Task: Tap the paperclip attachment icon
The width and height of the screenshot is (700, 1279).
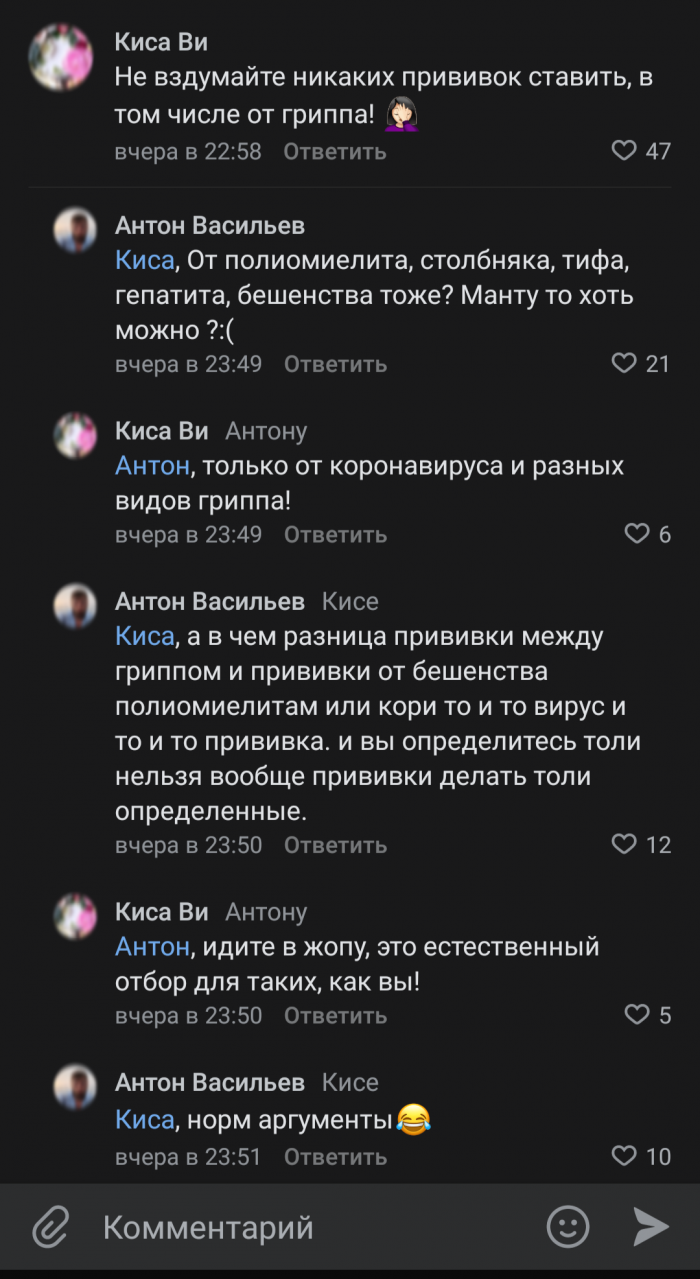Action: [x=50, y=1226]
